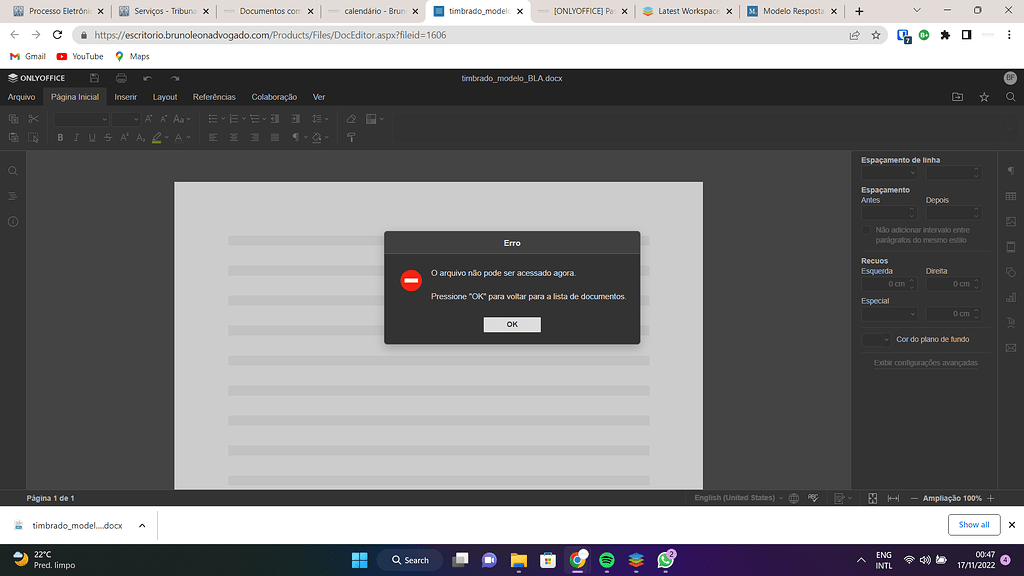The image size is (1024, 576).
Task: Enable underline formatting
Action: [x=92, y=137]
